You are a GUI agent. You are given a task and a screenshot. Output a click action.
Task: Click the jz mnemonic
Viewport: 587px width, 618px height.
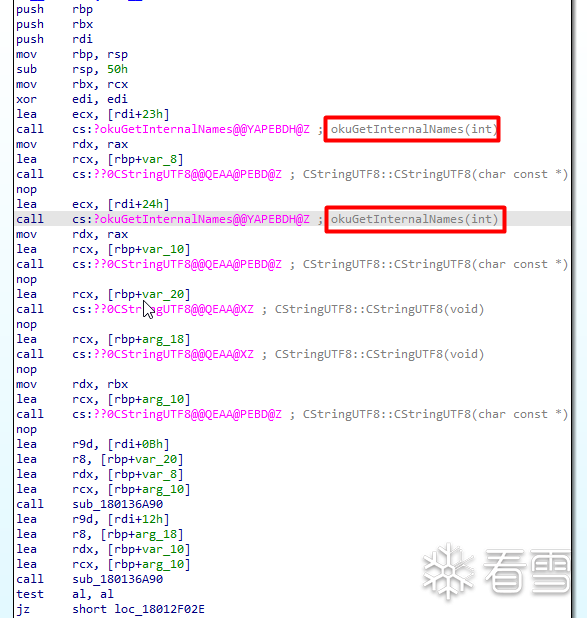(23, 609)
